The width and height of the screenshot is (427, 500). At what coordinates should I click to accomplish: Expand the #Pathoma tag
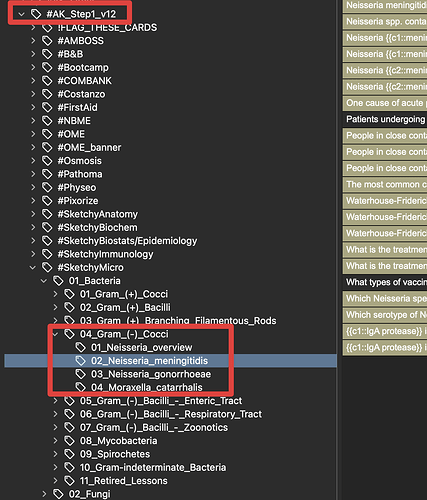[x=33, y=174]
